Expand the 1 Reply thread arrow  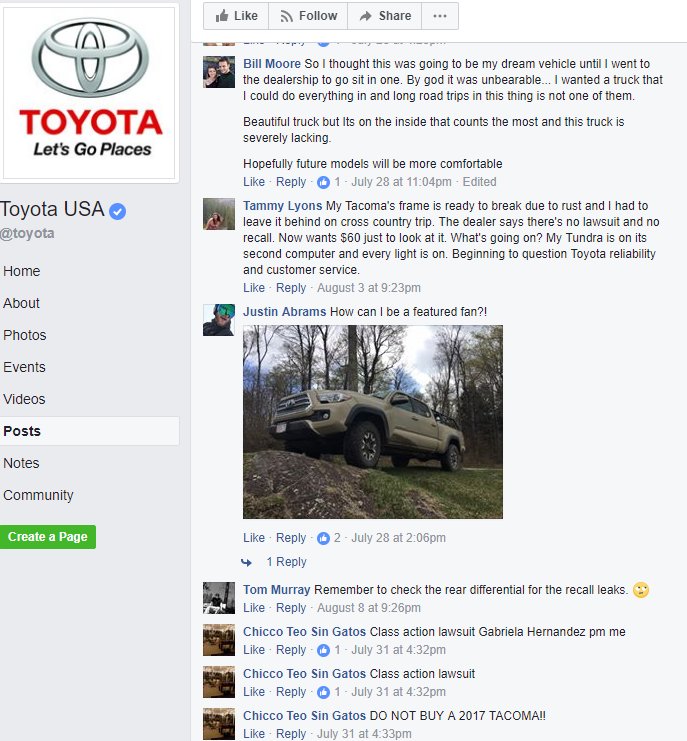(x=246, y=562)
